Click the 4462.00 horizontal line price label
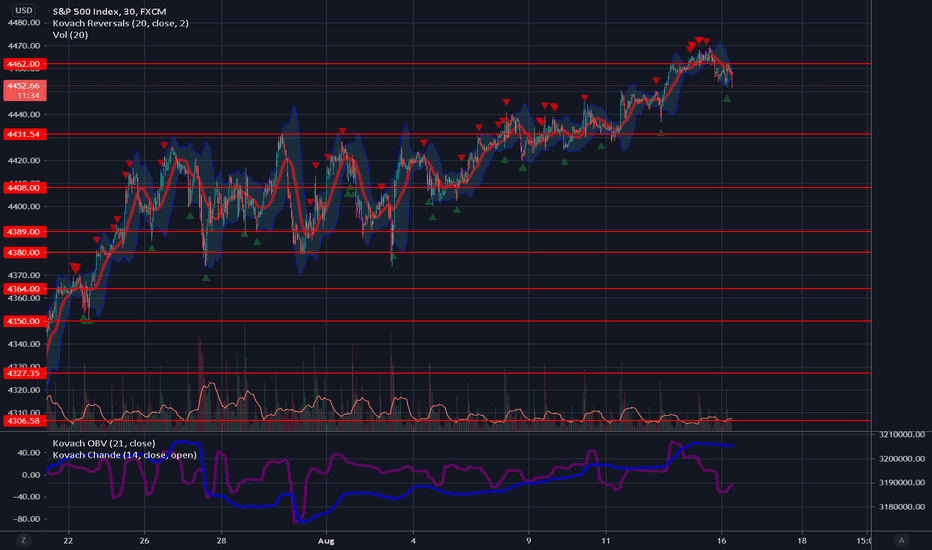Image resolution: width=932 pixels, height=550 pixels. tap(24, 64)
